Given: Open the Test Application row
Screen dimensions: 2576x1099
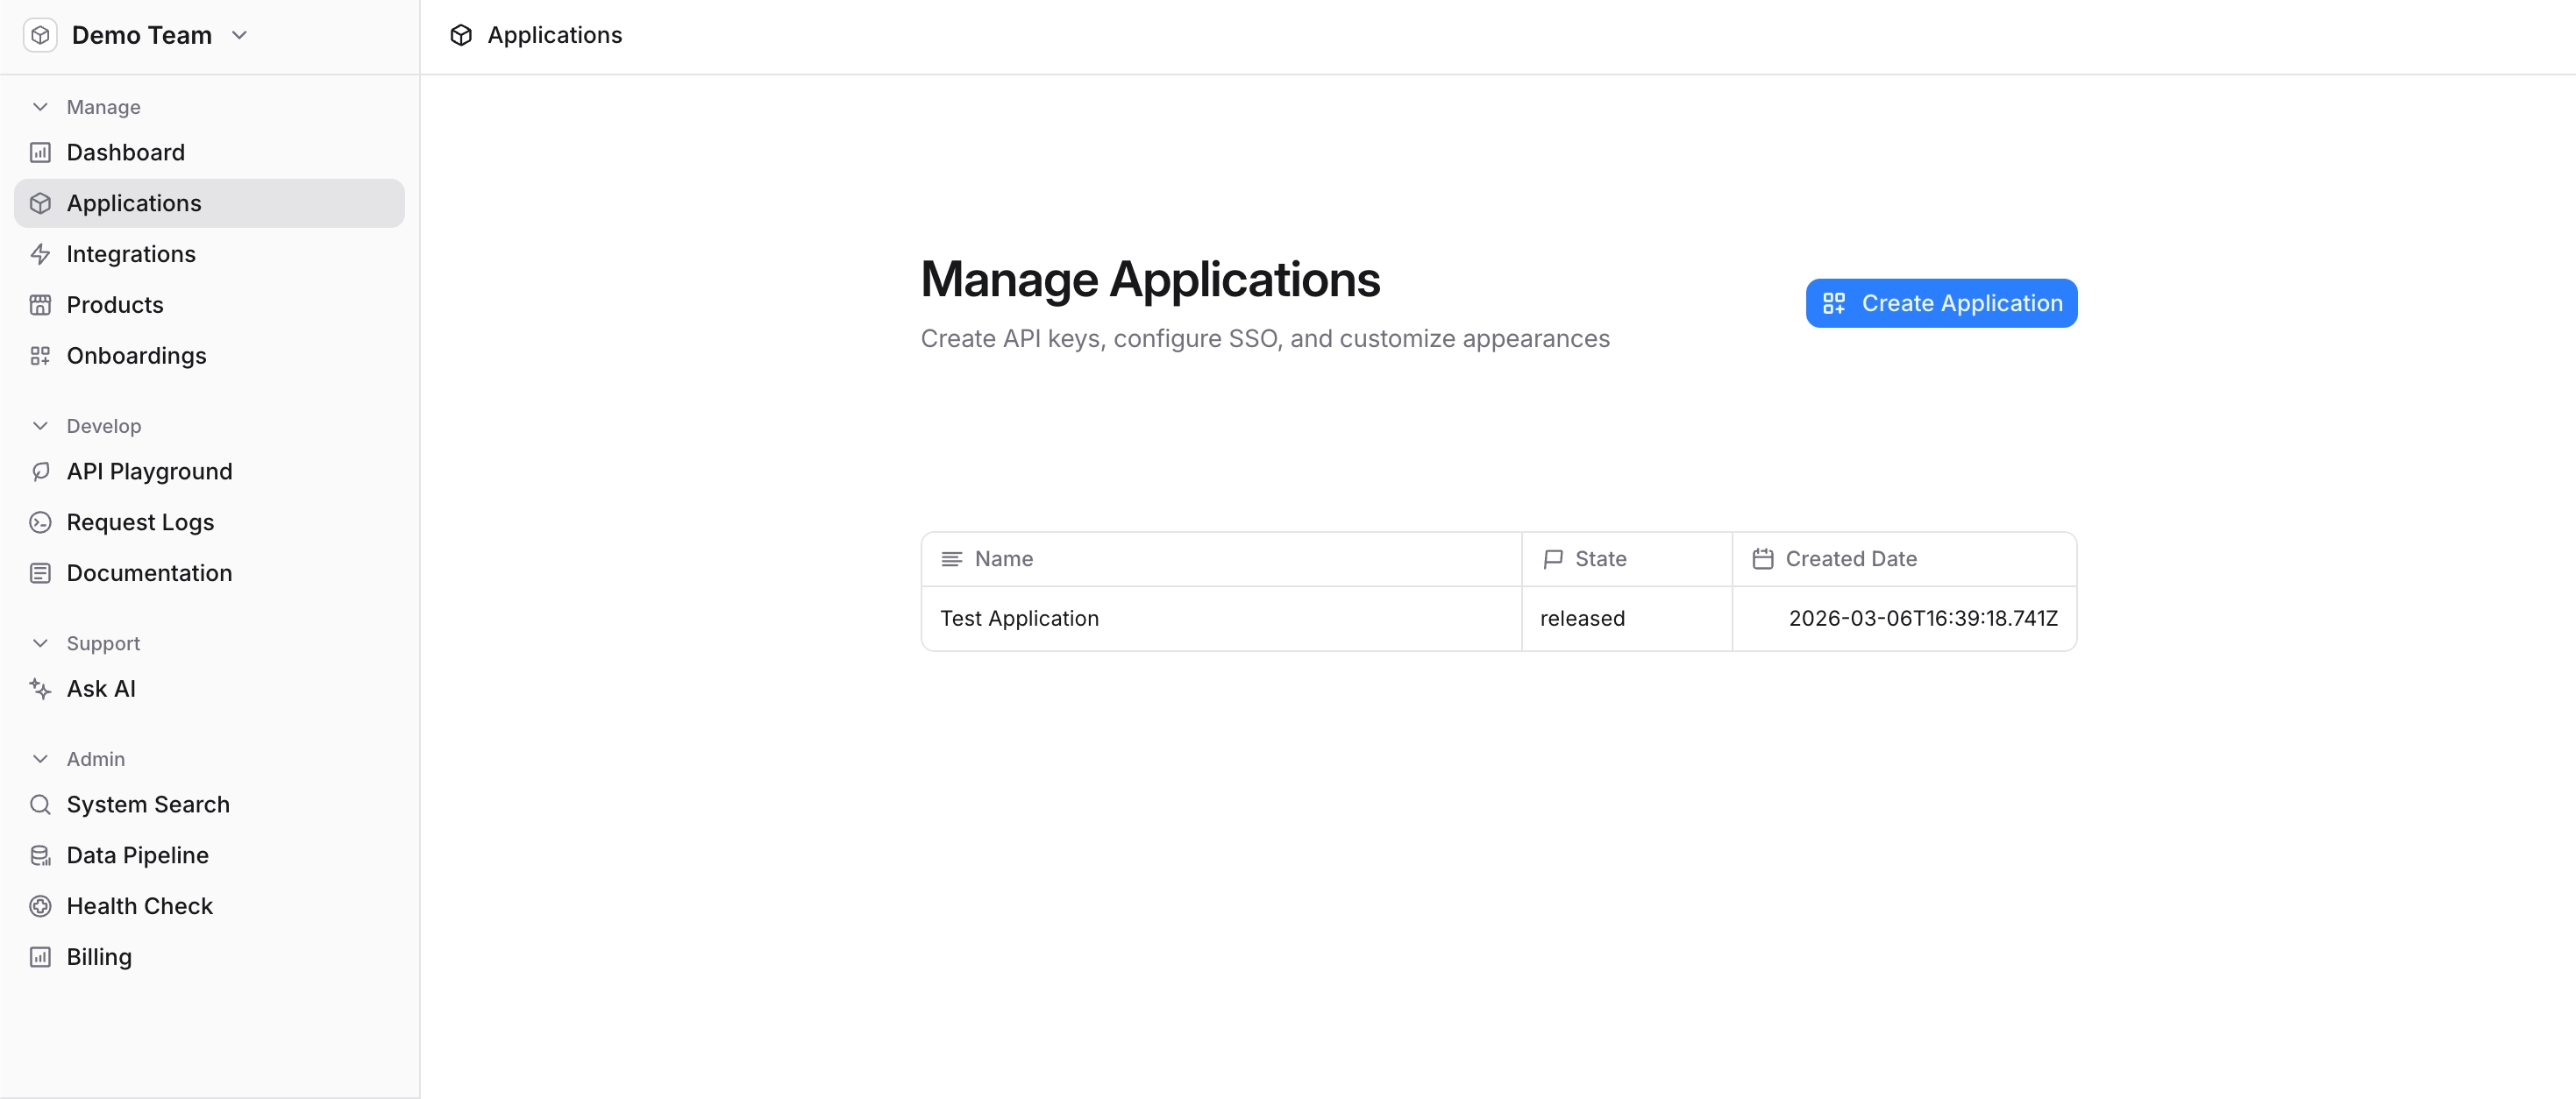Looking at the screenshot, I should point(1499,619).
